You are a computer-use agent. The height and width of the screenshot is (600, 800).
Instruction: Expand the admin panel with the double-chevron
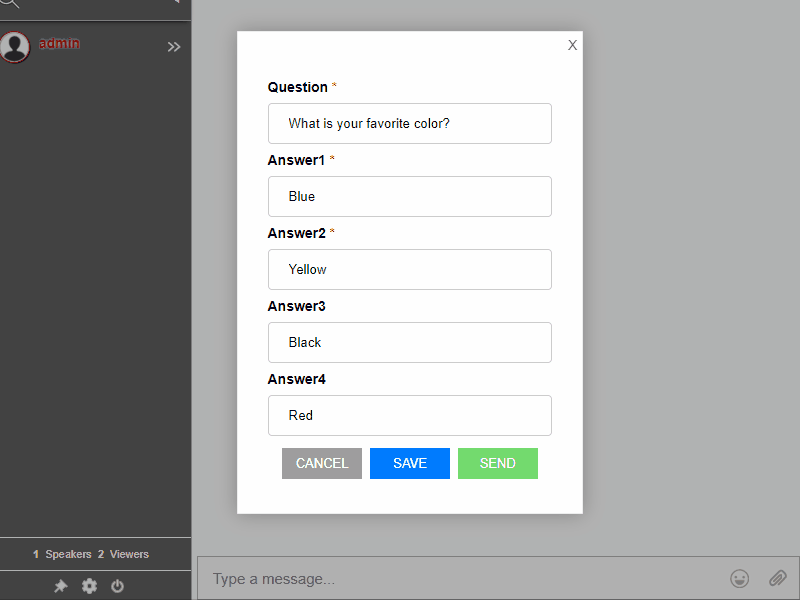click(x=174, y=46)
